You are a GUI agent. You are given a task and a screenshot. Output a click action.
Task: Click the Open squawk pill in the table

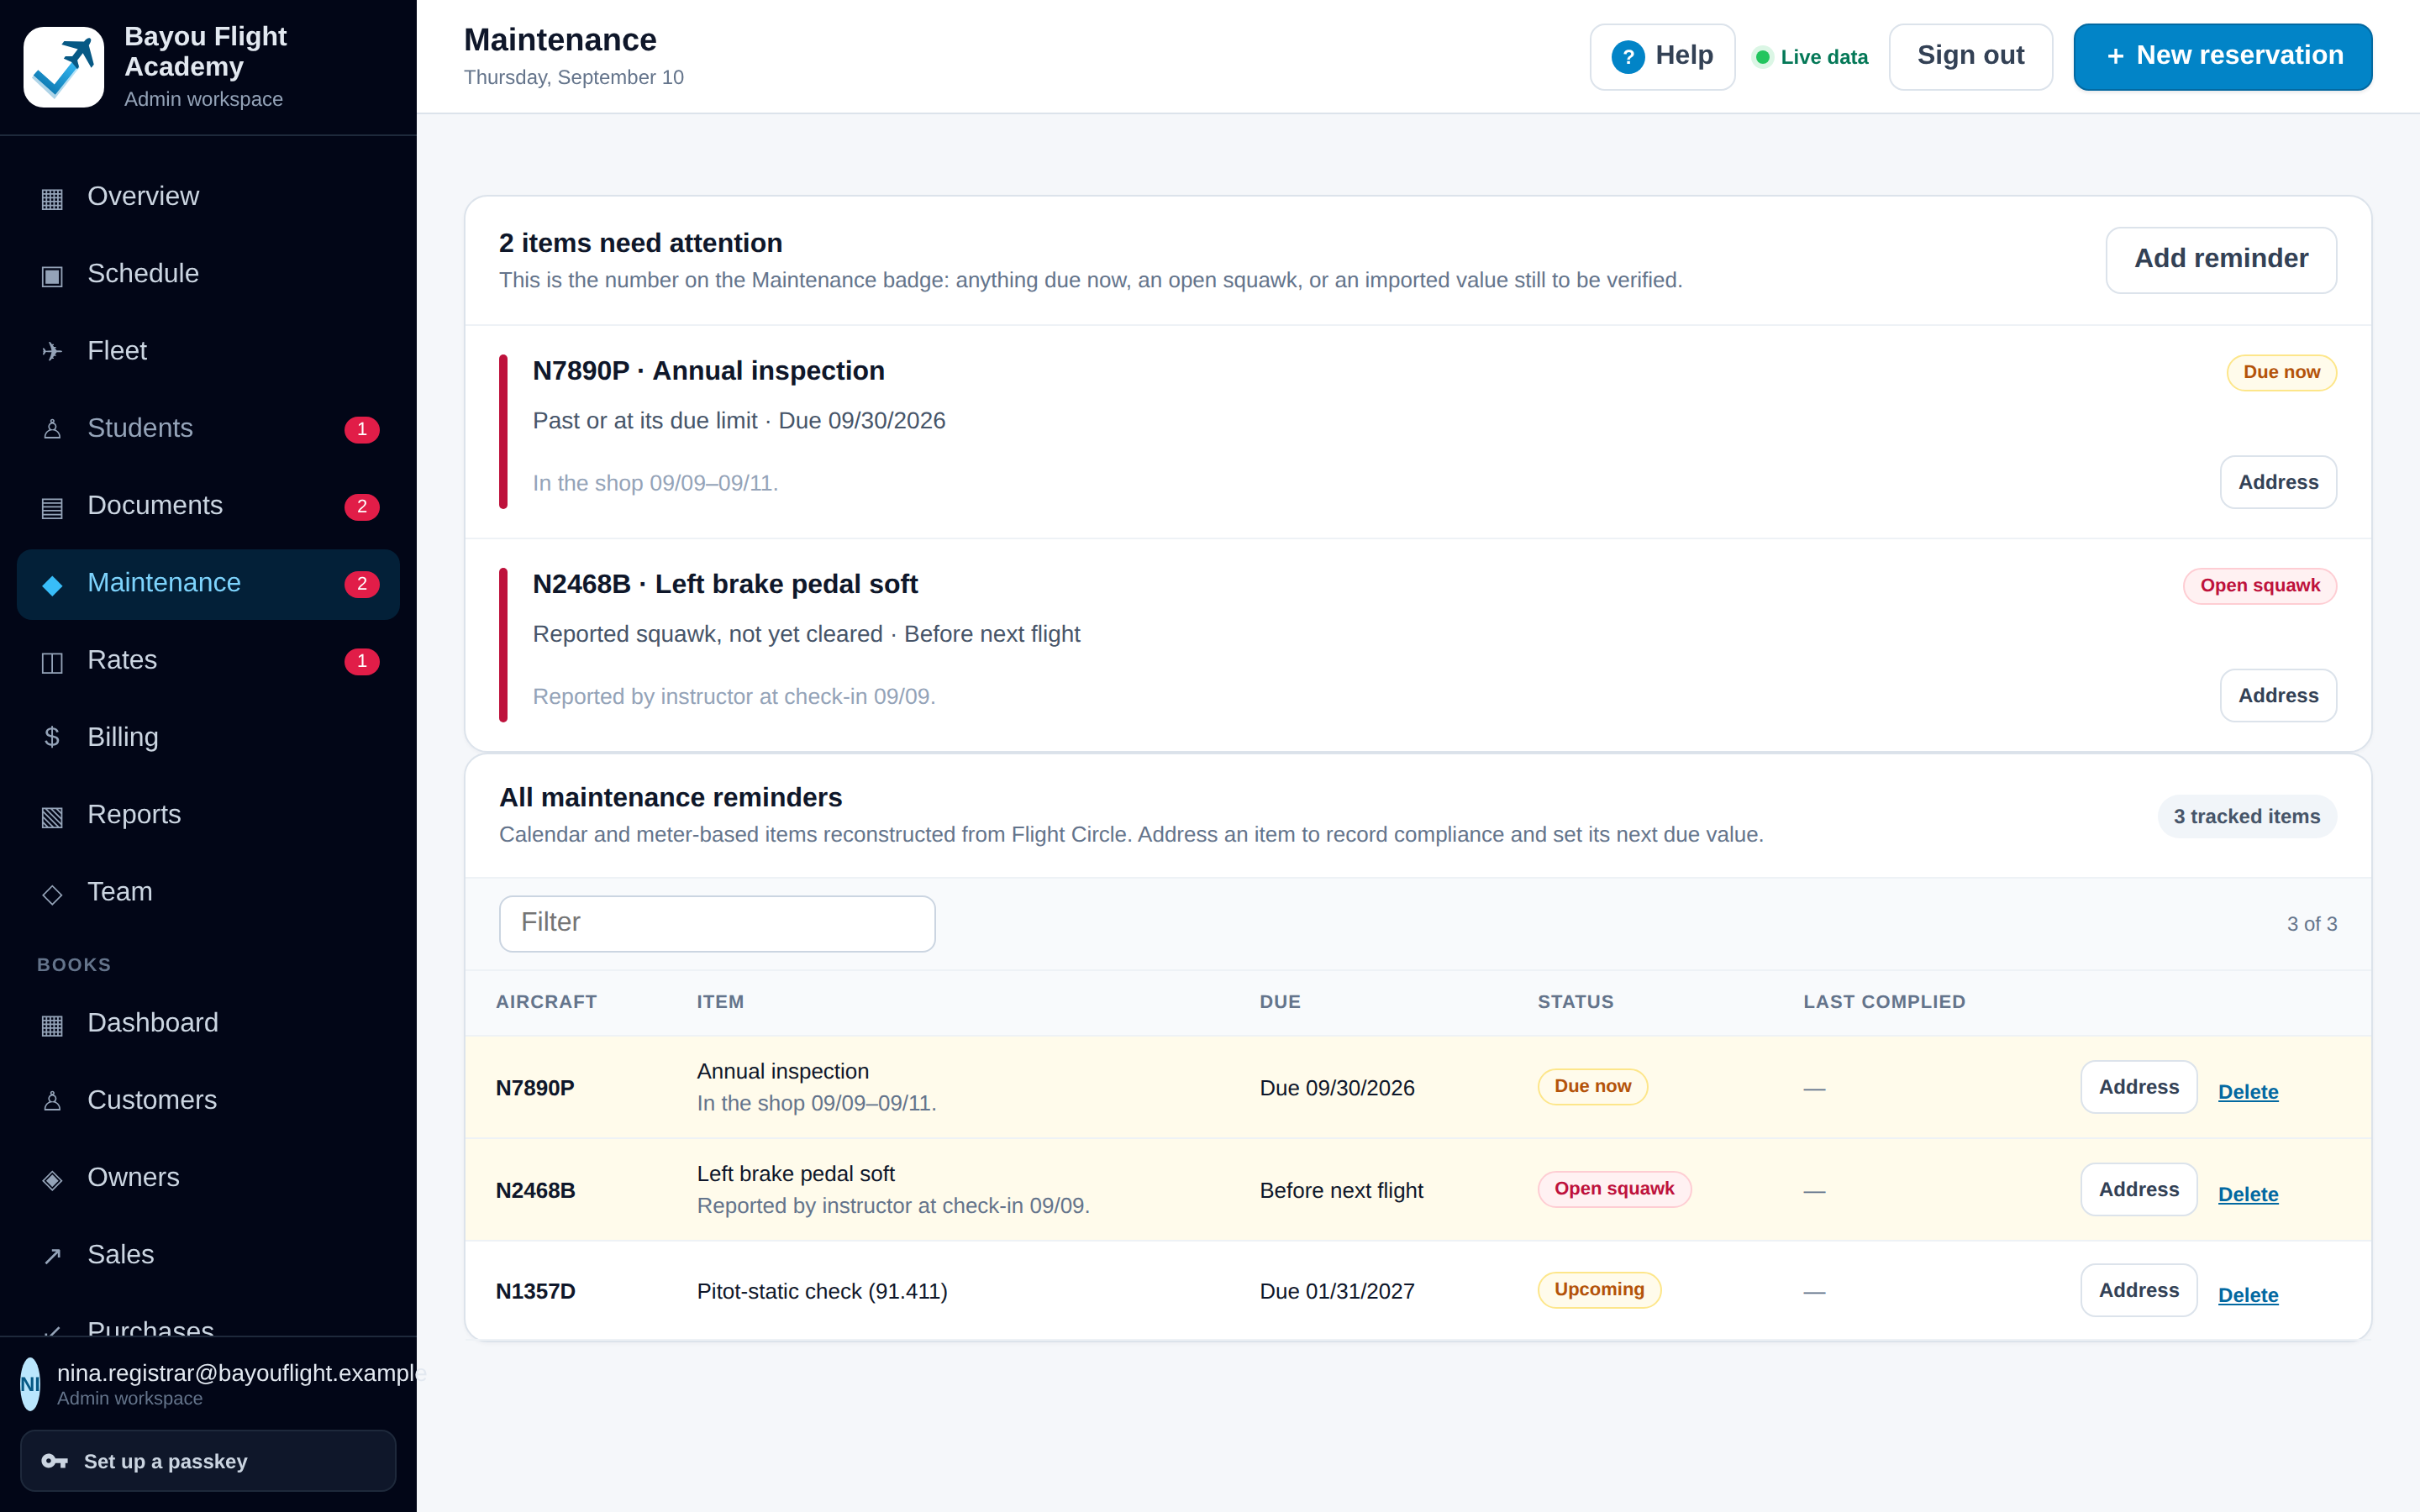coord(1614,1189)
